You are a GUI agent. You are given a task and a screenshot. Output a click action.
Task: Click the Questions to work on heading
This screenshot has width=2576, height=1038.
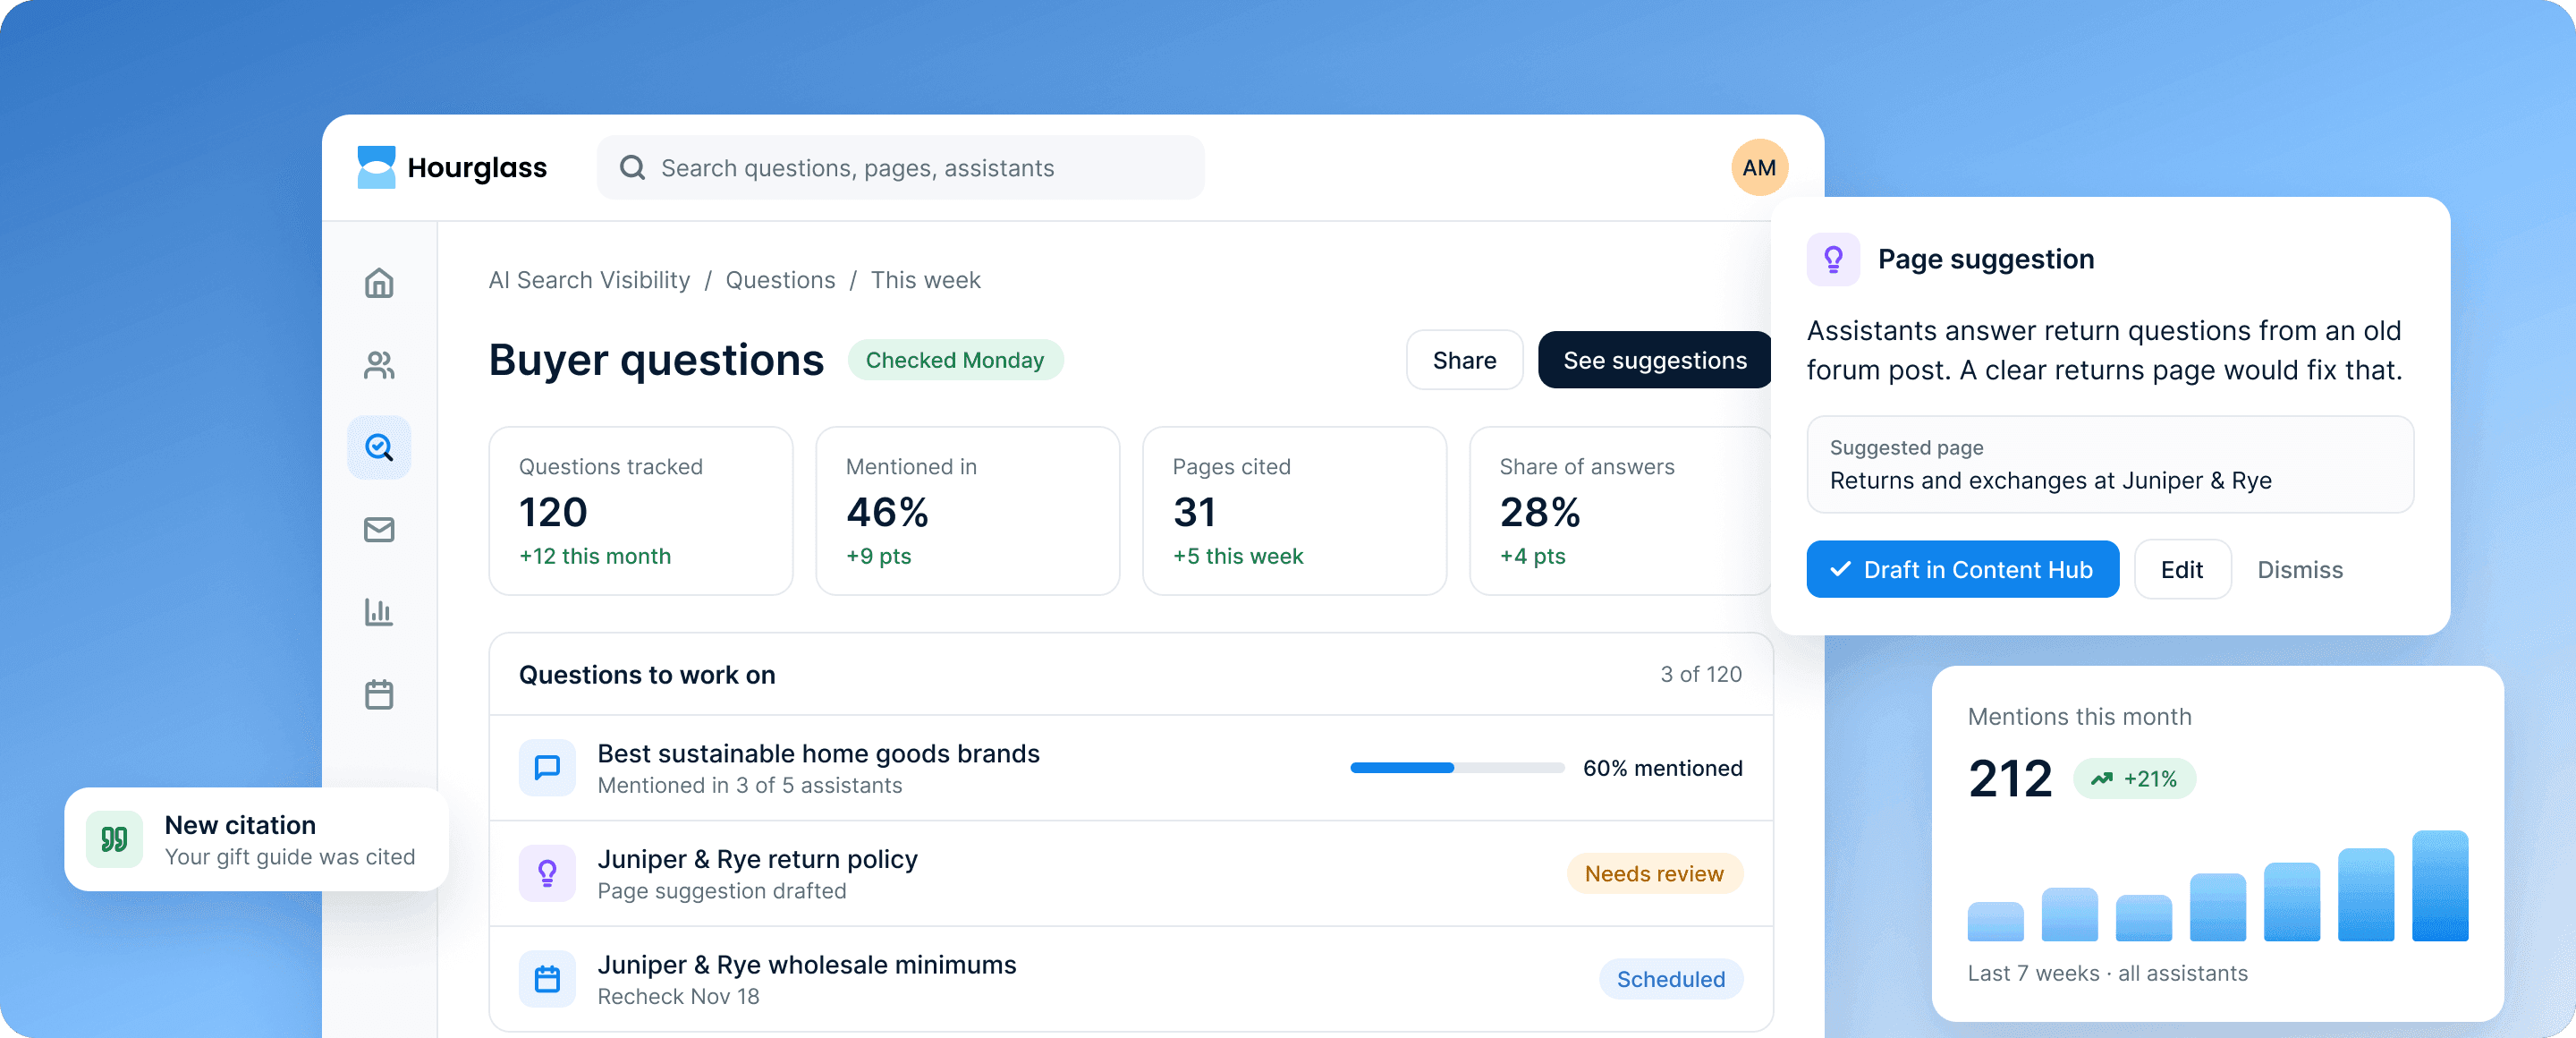coord(647,675)
